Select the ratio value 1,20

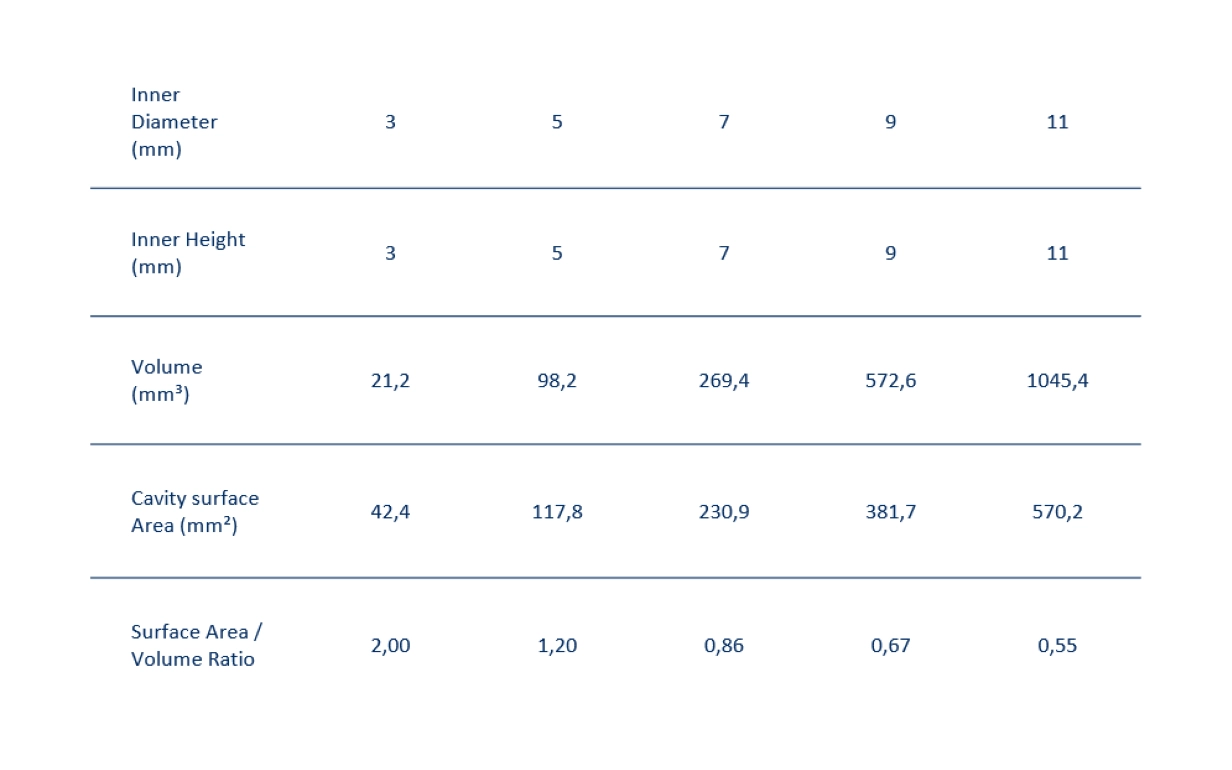point(557,645)
